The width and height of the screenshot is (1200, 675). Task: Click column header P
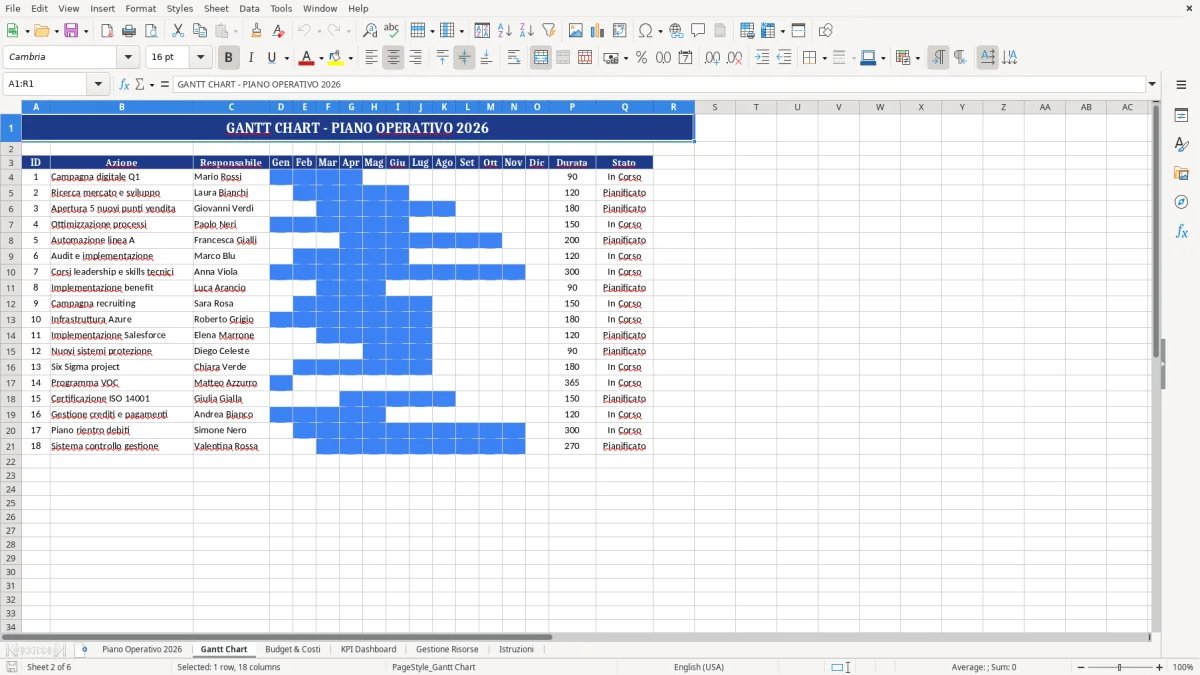[573, 107]
